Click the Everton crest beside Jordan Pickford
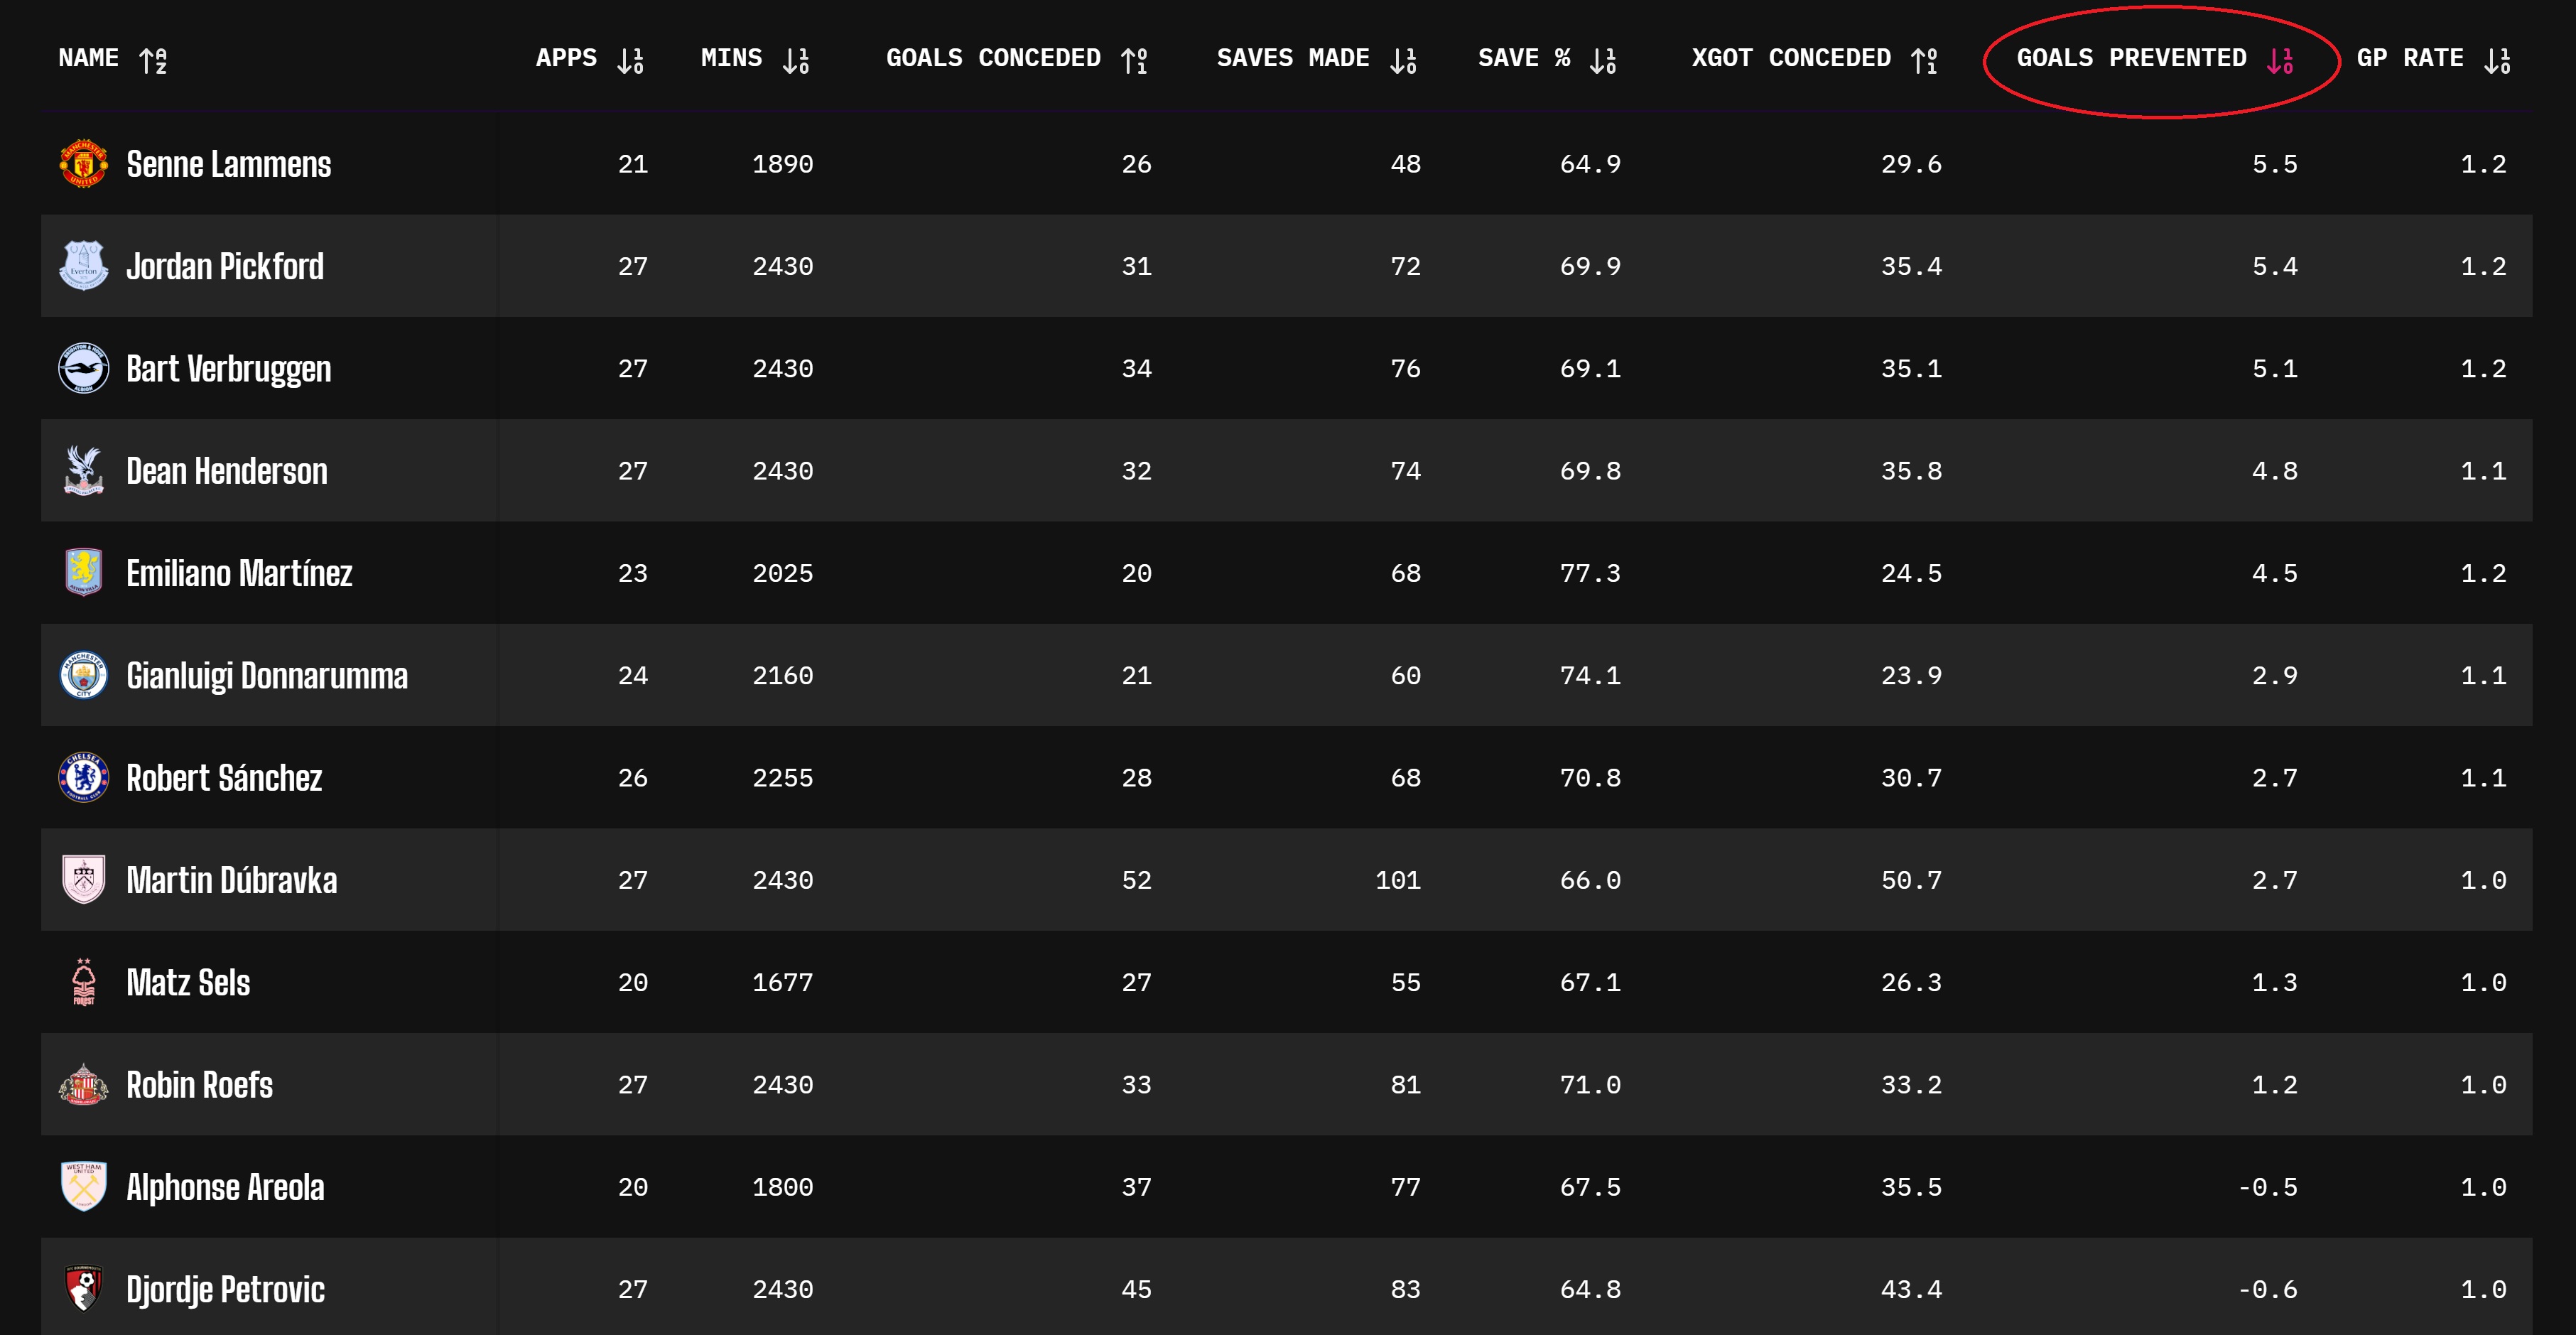 pos(83,266)
